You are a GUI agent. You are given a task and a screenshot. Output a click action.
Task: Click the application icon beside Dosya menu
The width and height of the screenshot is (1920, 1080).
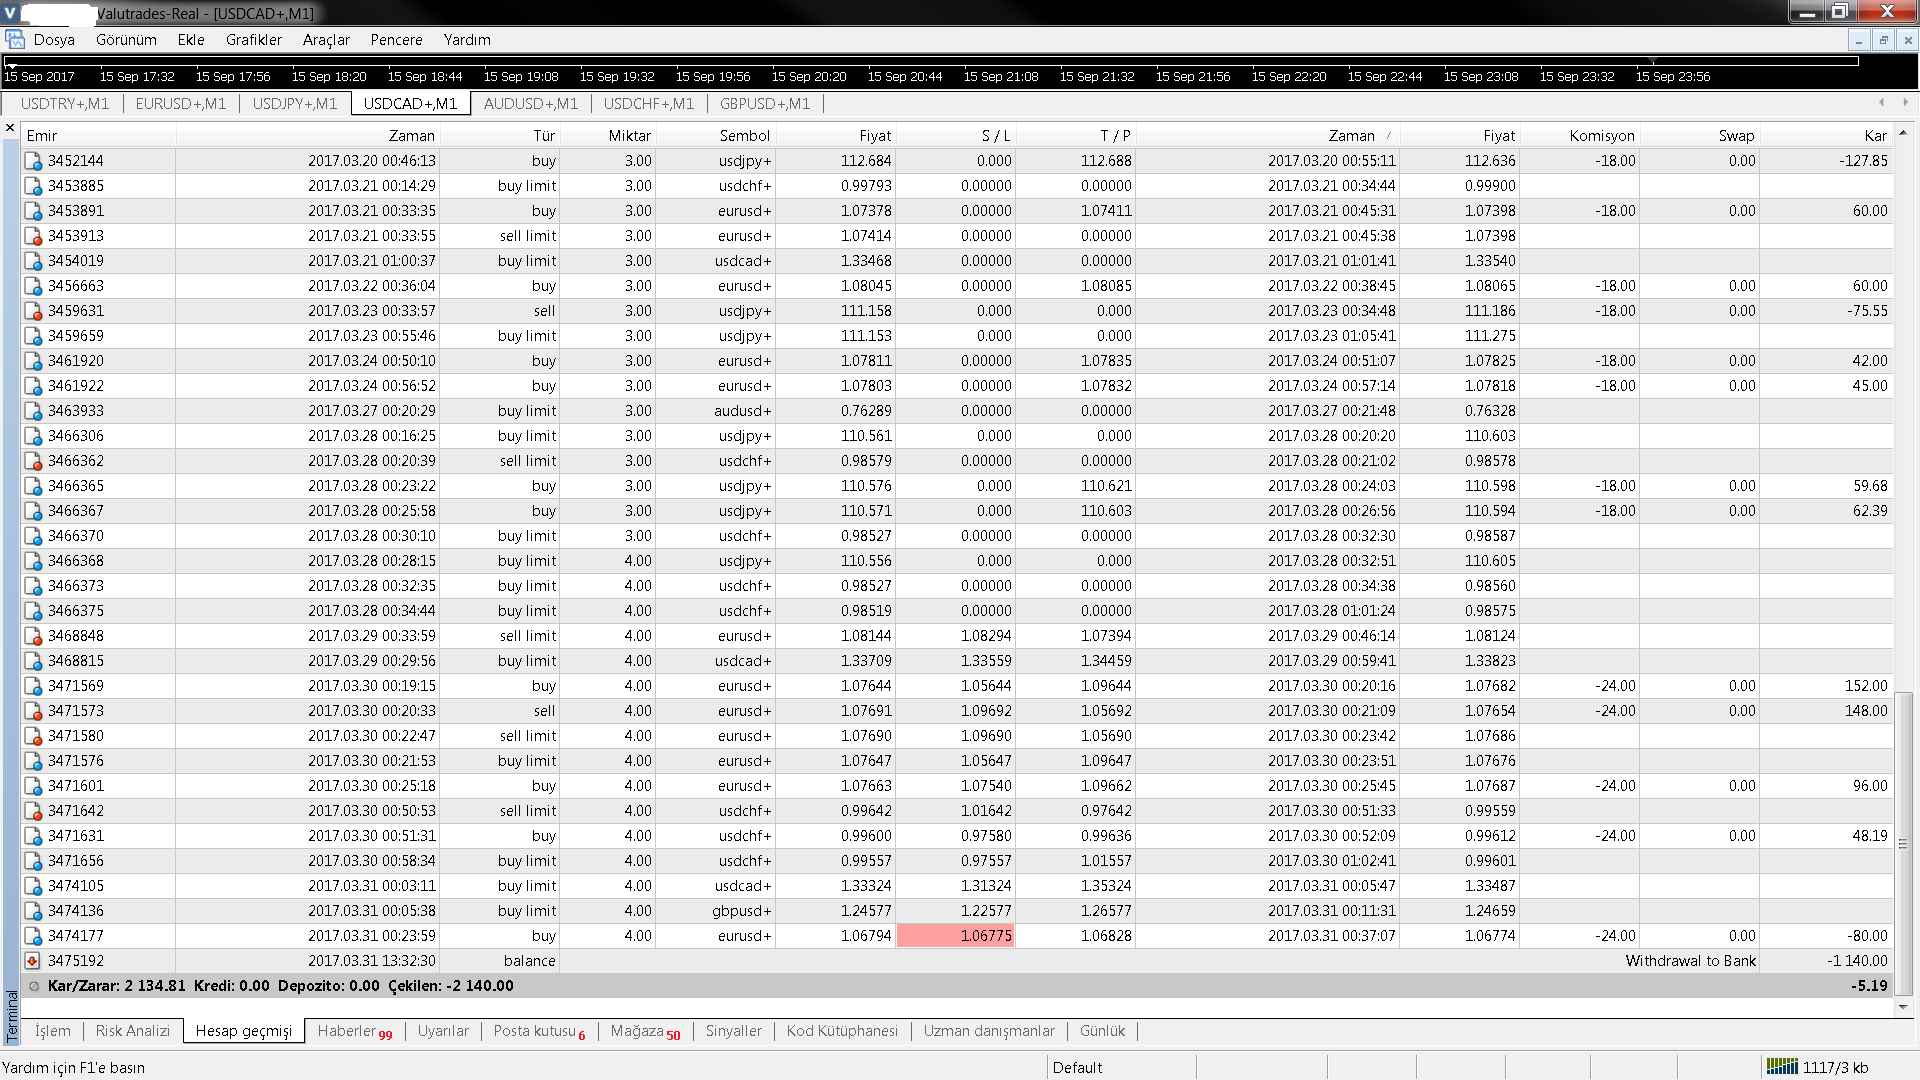point(15,40)
